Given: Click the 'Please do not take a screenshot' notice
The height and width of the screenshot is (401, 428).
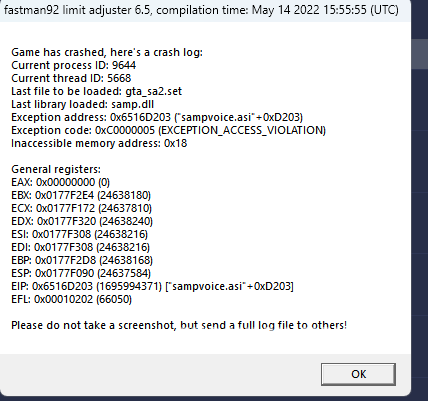Looking at the screenshot, I should click(179, 325).
